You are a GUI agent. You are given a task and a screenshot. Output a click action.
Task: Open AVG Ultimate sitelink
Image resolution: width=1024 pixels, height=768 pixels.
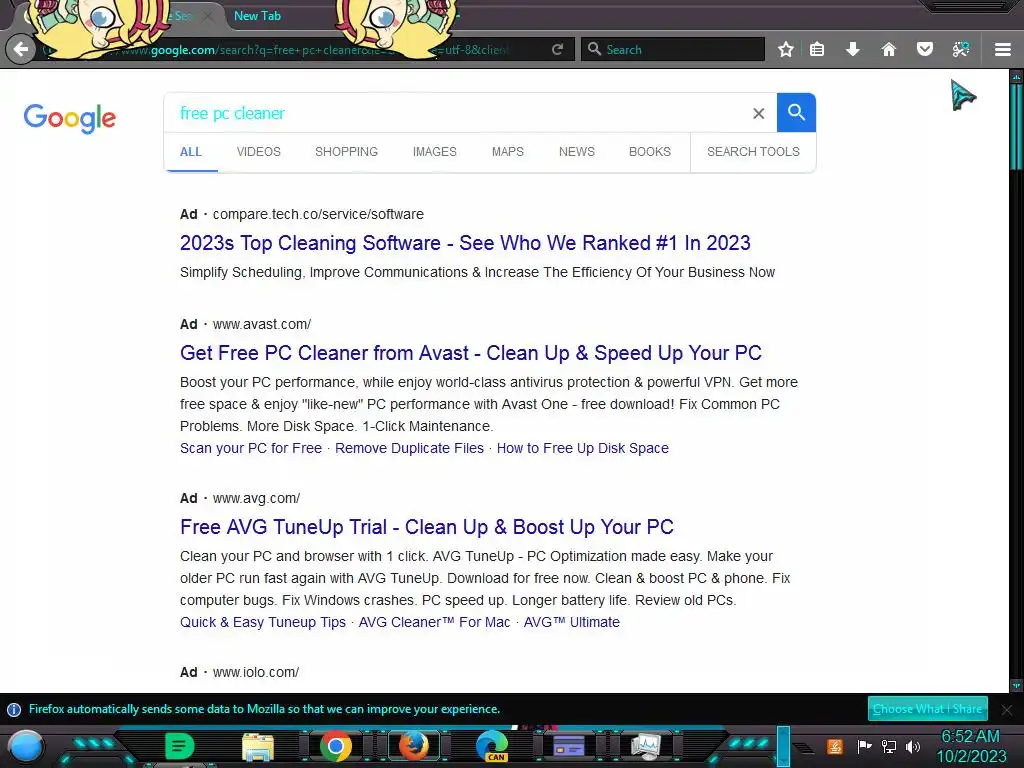coord(571,622)
